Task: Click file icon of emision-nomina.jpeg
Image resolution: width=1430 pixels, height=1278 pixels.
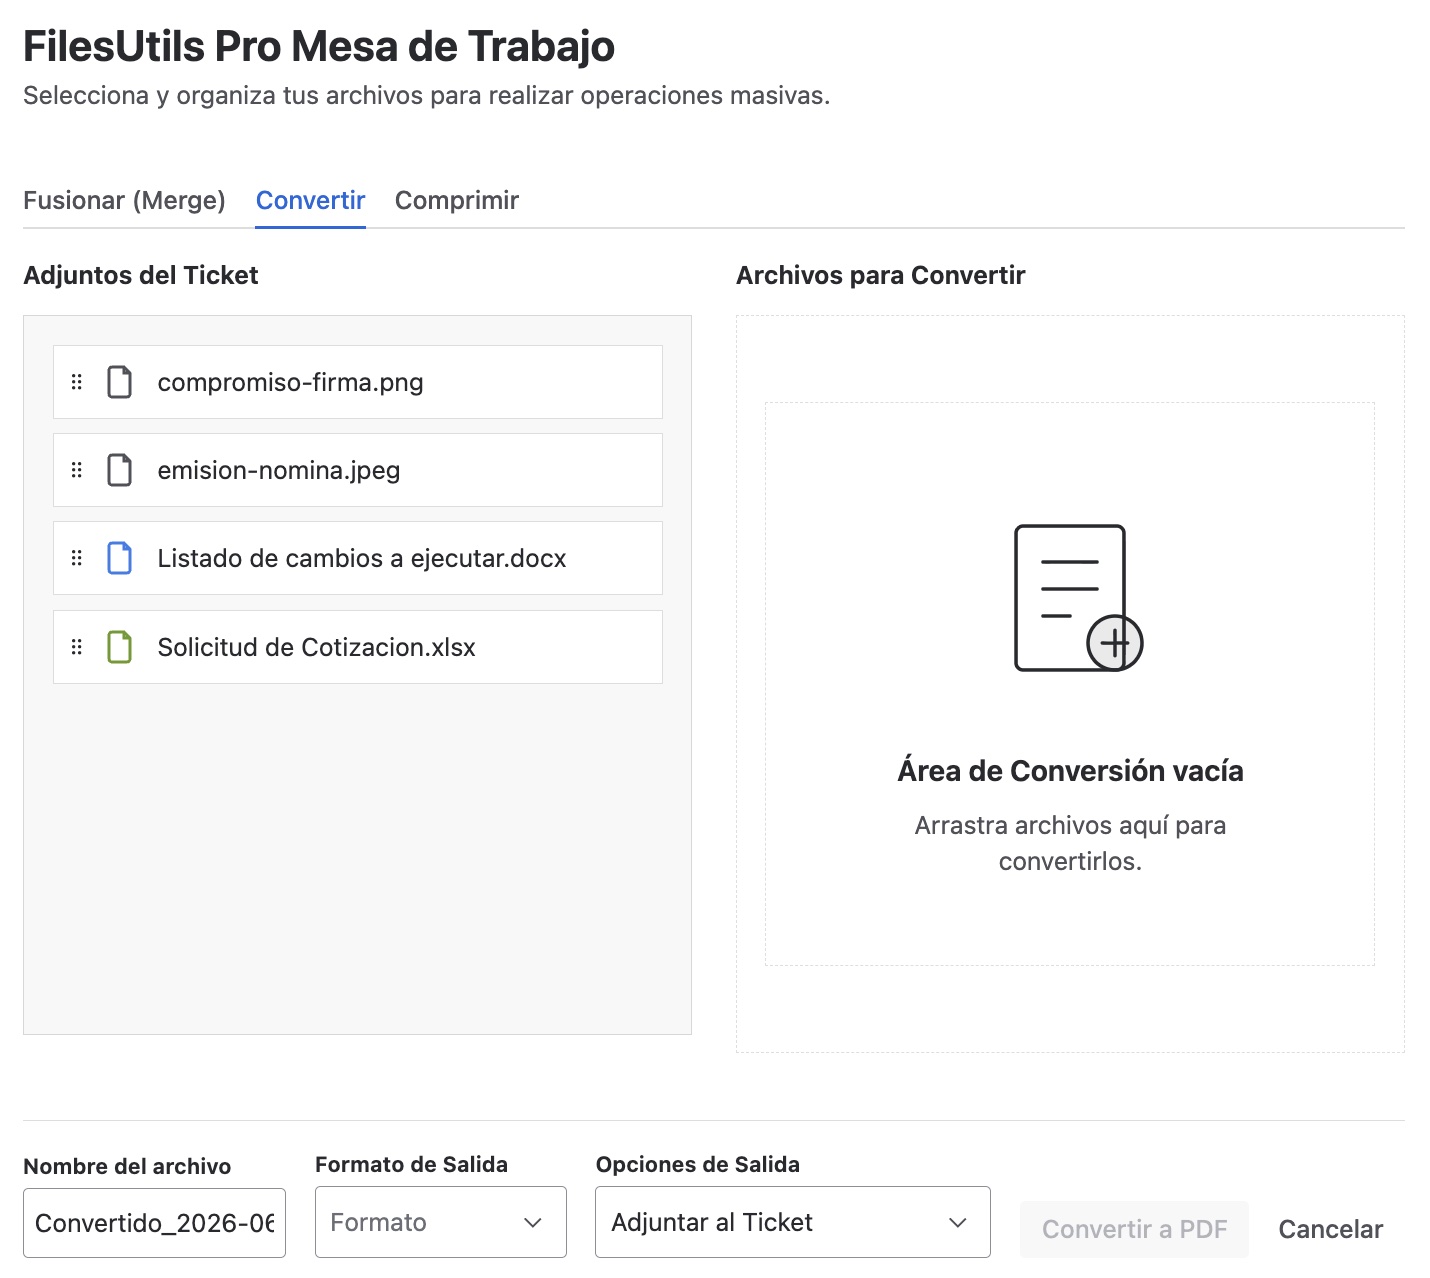Action: click(119, 470)
